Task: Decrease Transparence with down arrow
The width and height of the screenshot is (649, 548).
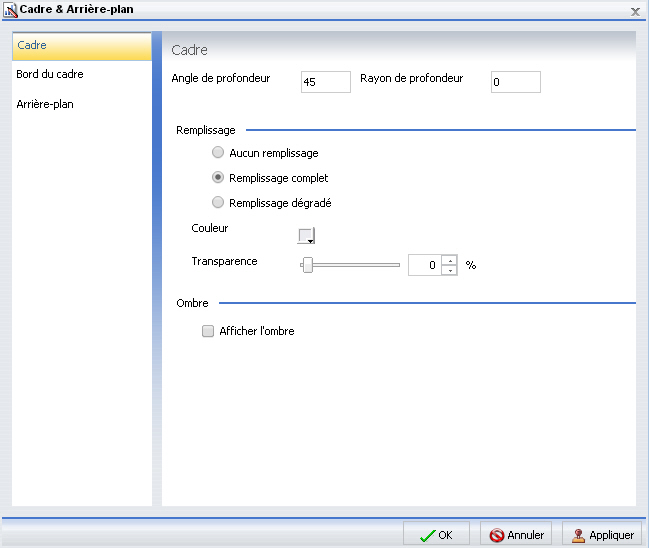Action: pyautogui.click(x=450, y=270)
